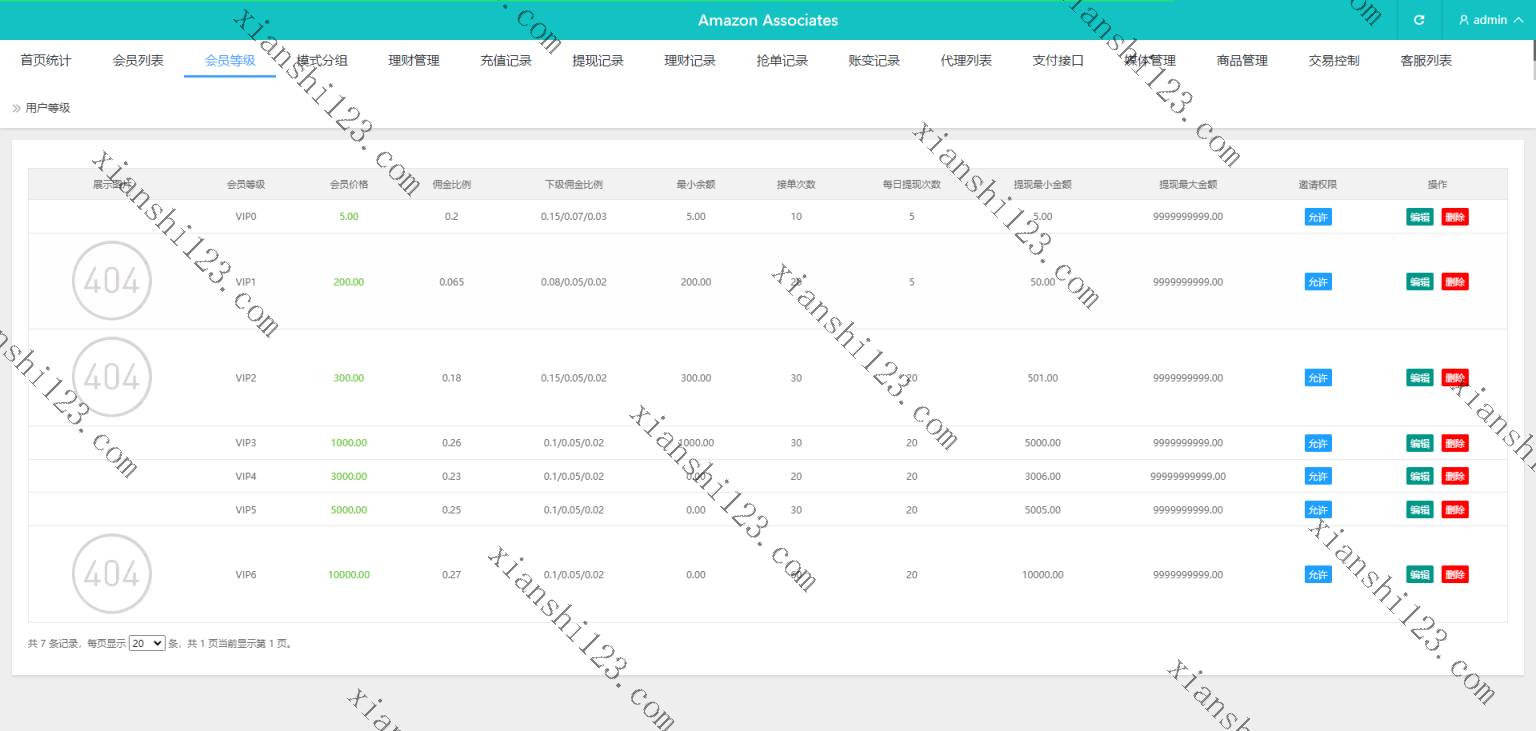Toggle 允许 badge in VIP6 row
The height and width of the screenshot is (731, 1536).
point(1318,575)
